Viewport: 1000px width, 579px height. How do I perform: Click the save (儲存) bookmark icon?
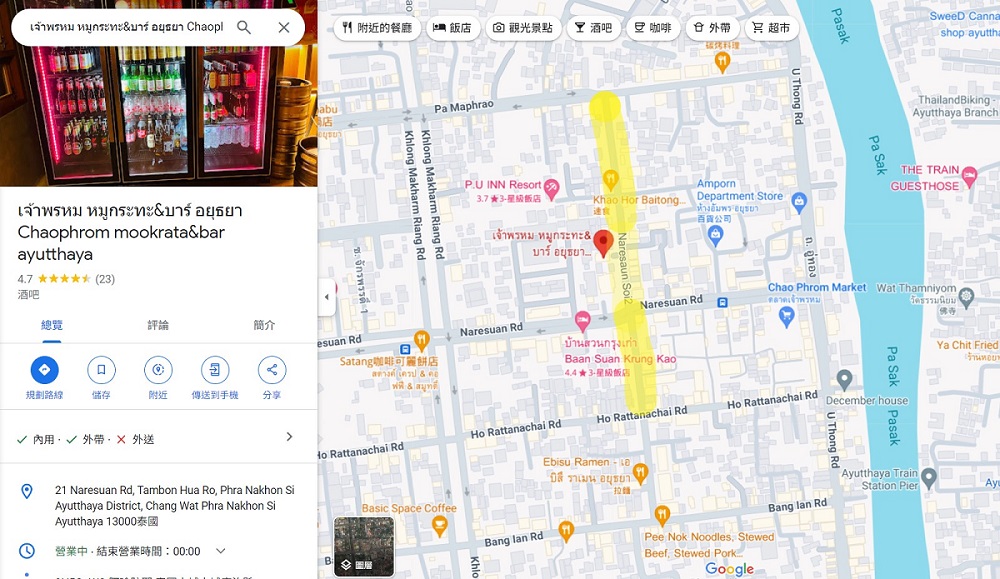click(101, 370)
